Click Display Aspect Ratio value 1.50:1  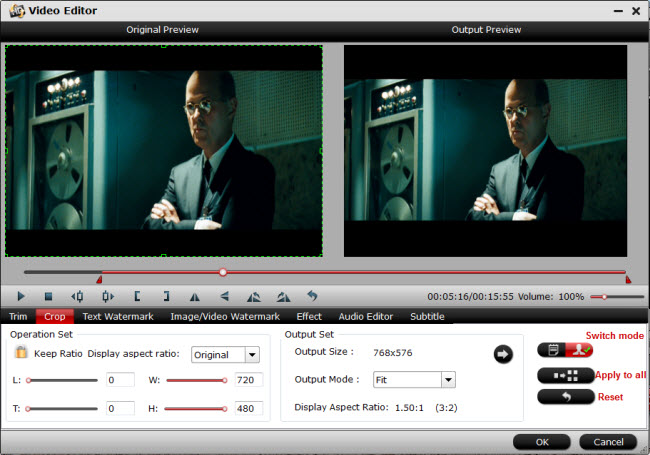[409, 408]
